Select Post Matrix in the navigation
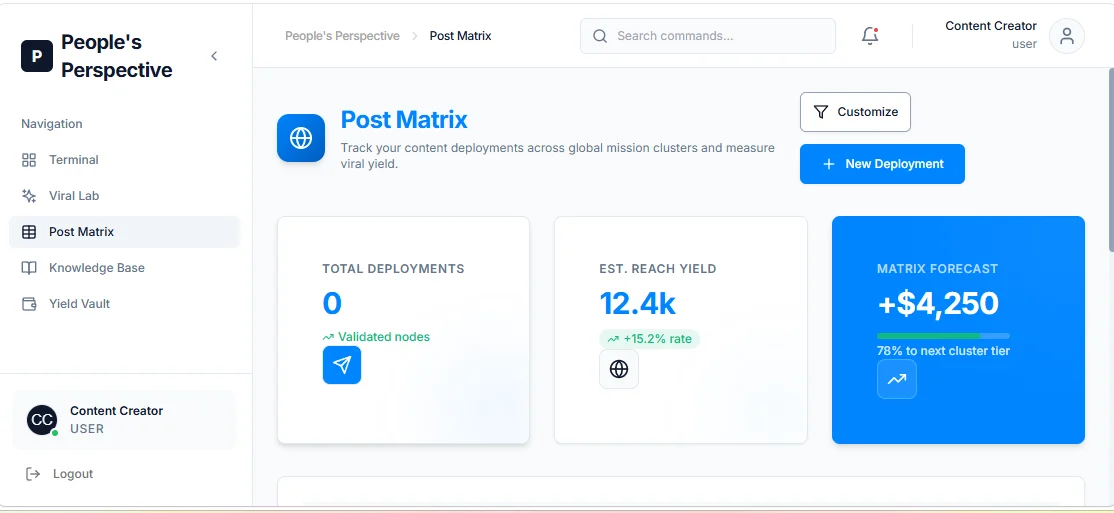This screenshot has width=1114, height=513. pos(124,232)
